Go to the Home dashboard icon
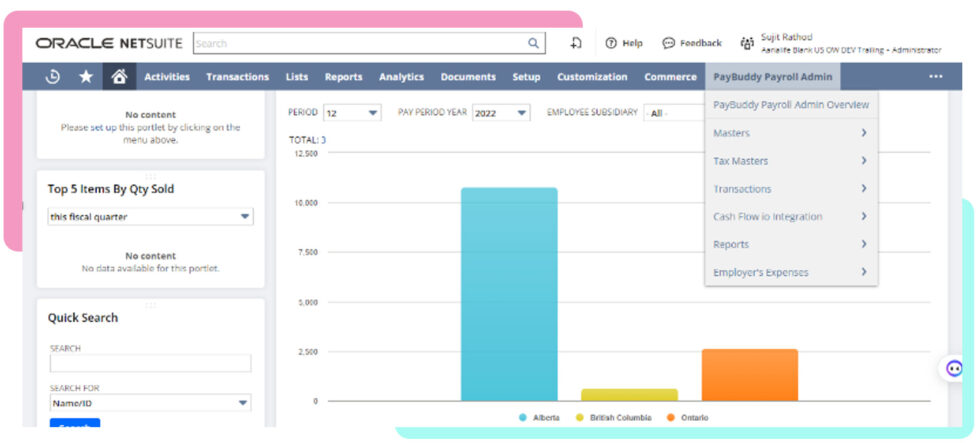Viewport: 980px width, 443px height. (x=119, y=77)
